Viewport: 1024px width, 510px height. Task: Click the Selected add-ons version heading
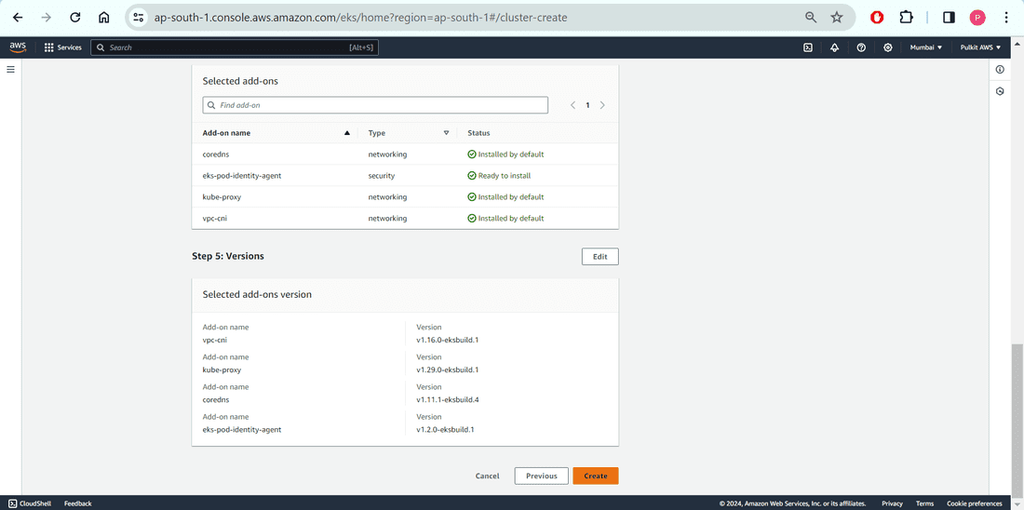(x=257, y=295)
